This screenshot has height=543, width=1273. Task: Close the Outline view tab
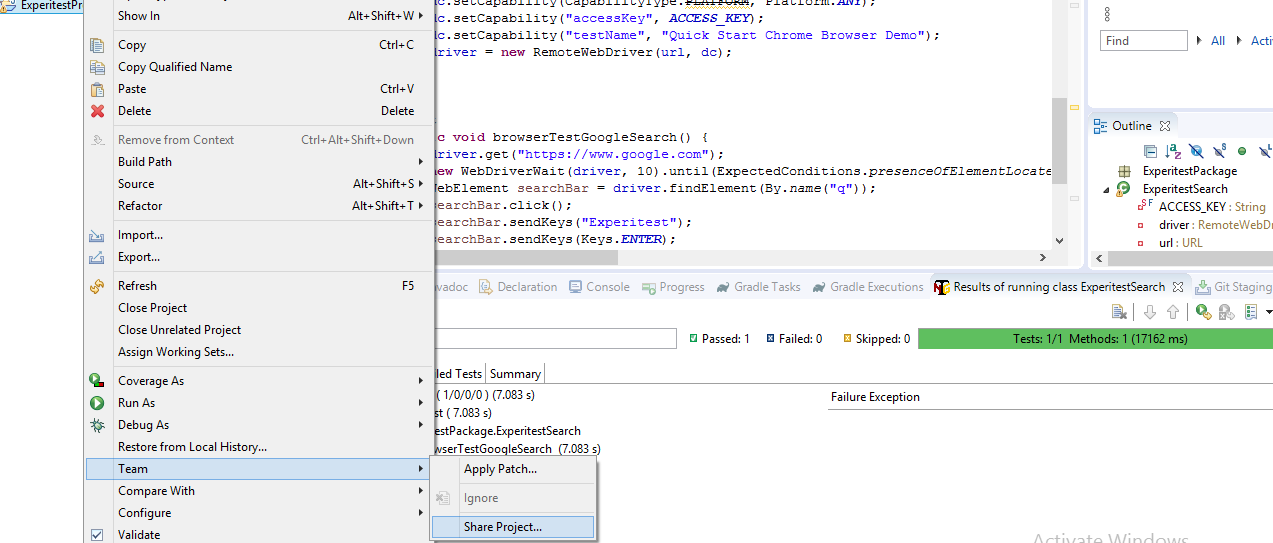1165,126
